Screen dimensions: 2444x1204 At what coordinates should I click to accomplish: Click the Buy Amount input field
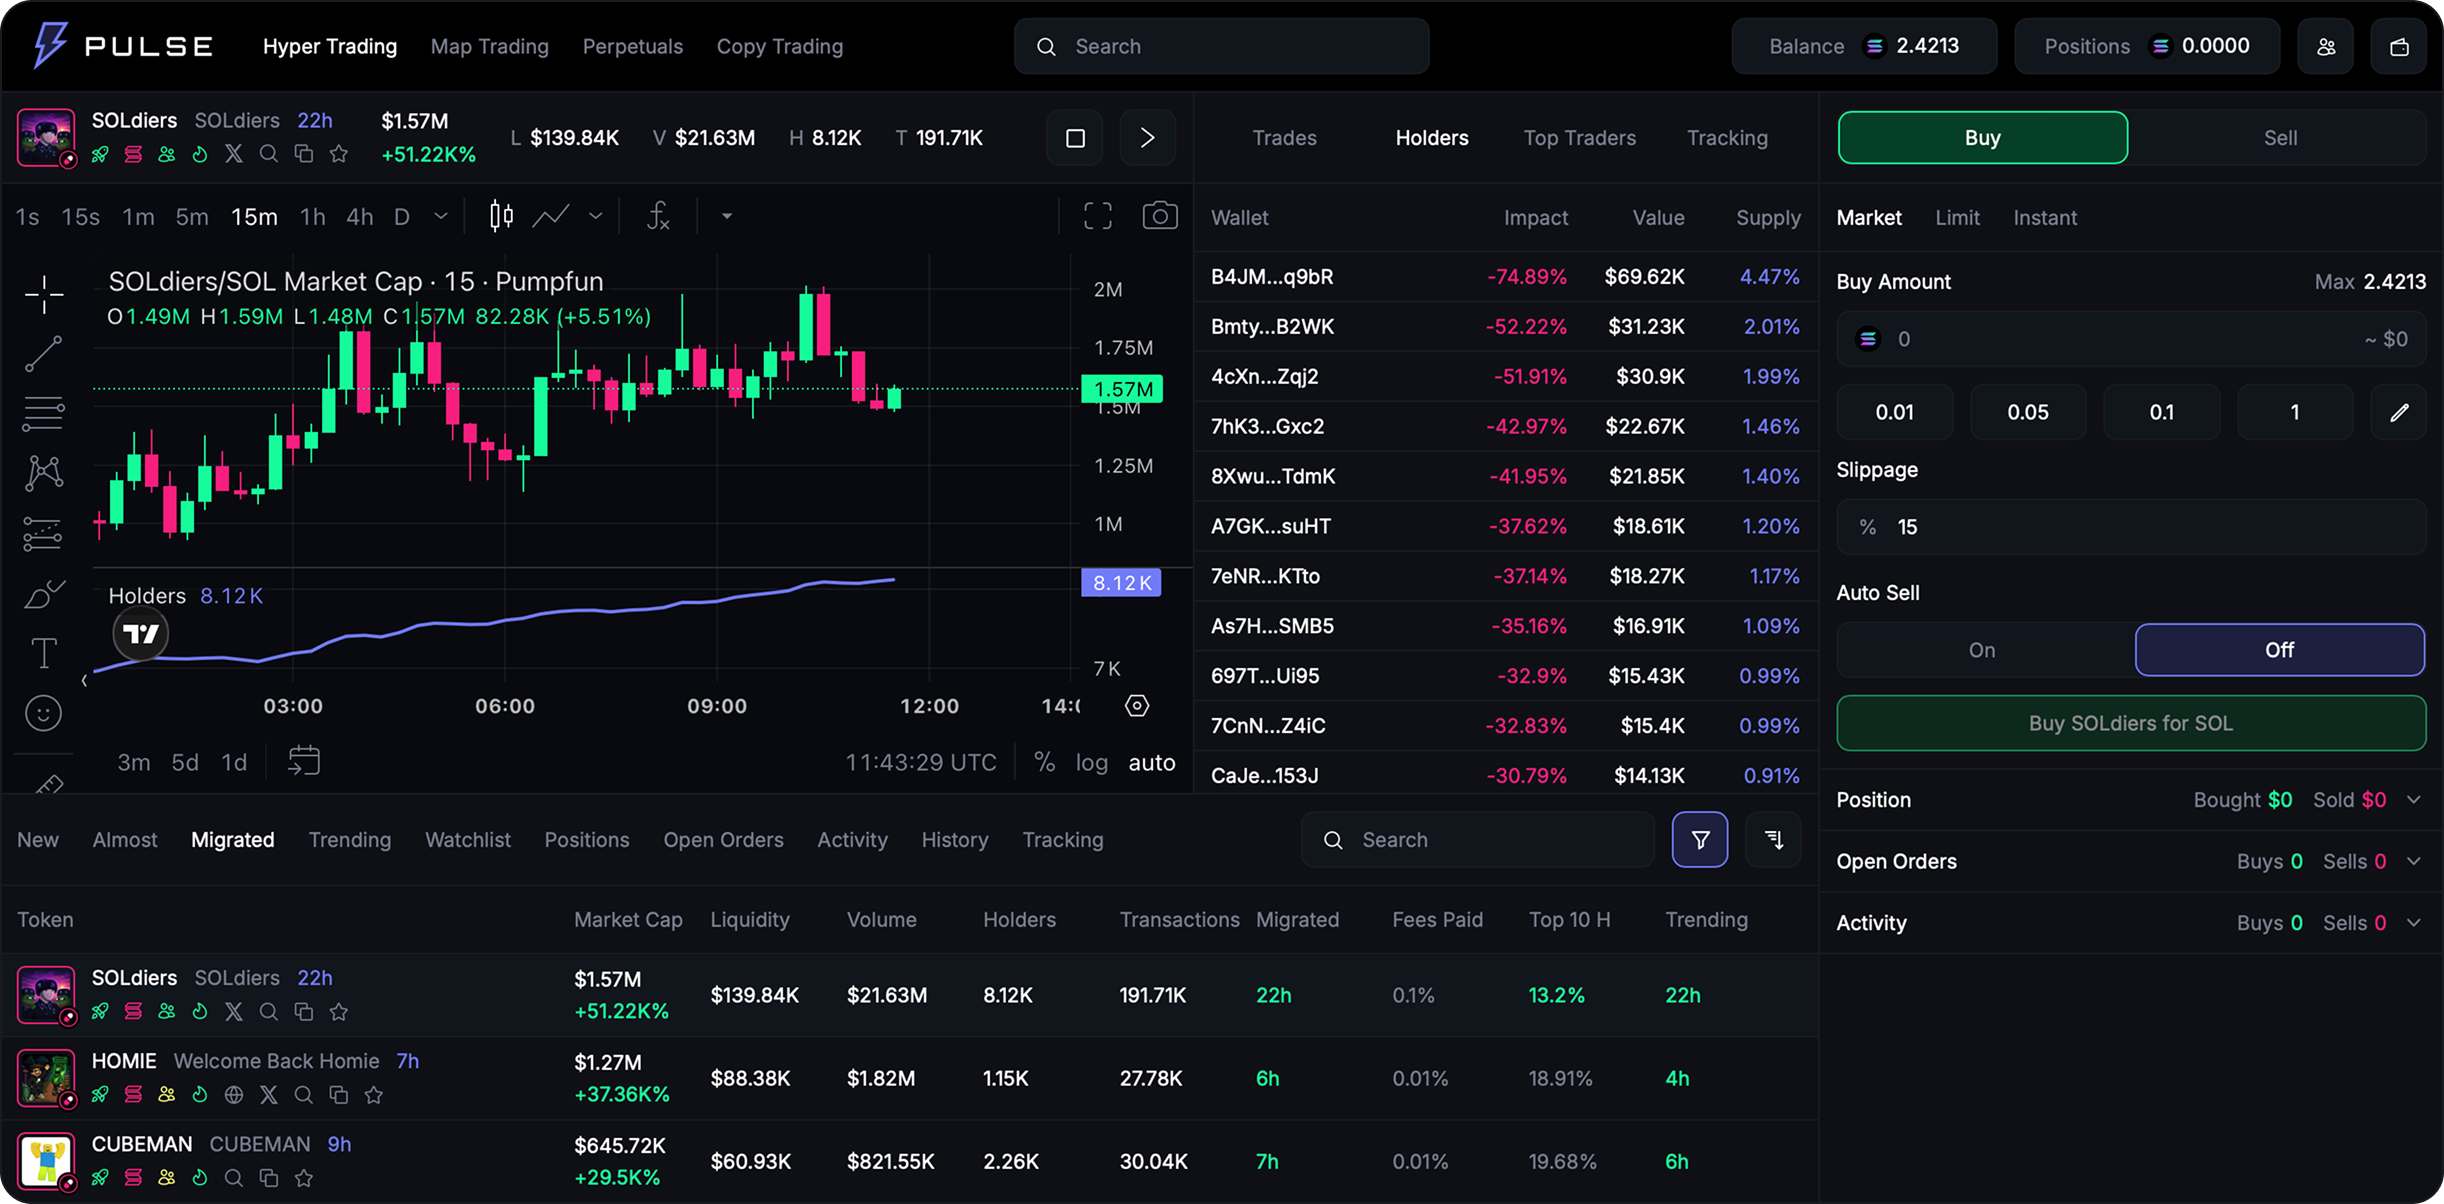pos(2131,339)
